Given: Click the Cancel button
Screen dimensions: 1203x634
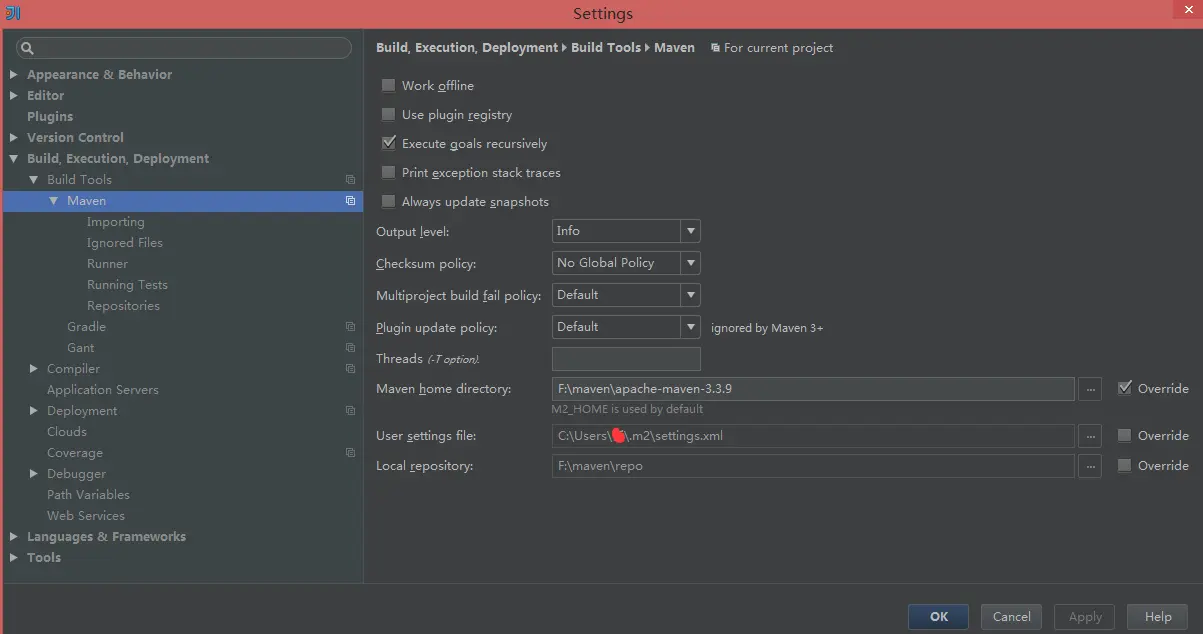Looking at the screenshot, I should pos(1012,617).
